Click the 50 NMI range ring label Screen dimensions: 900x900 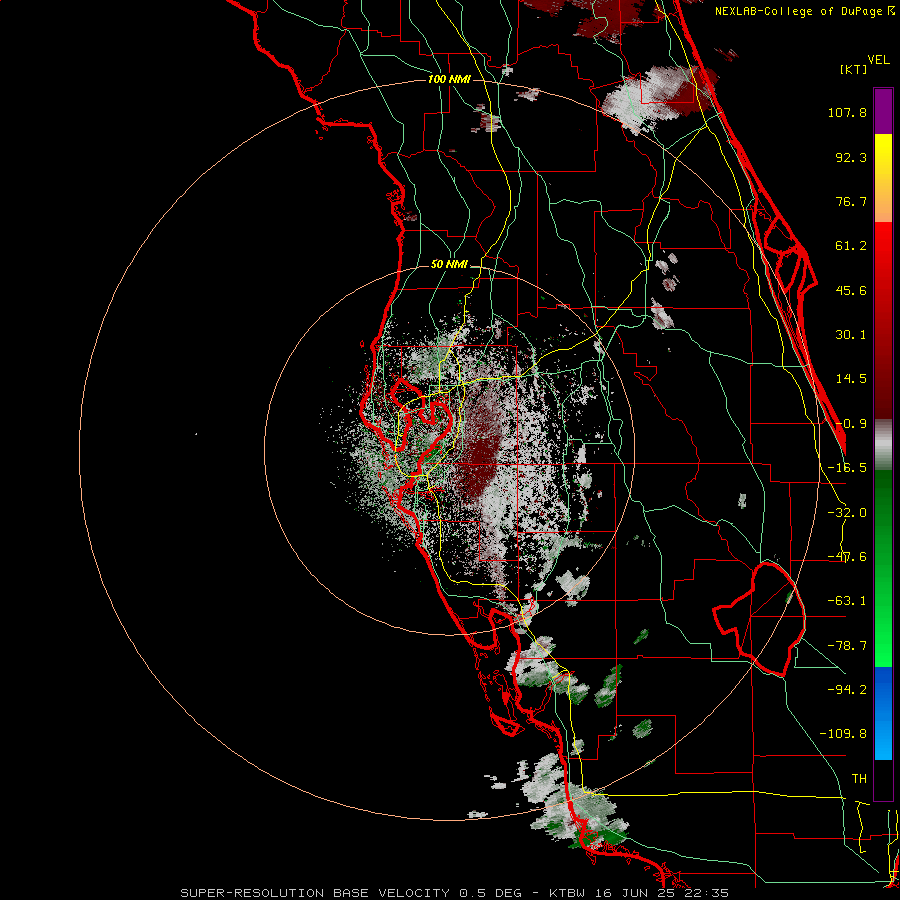(449, 265)
